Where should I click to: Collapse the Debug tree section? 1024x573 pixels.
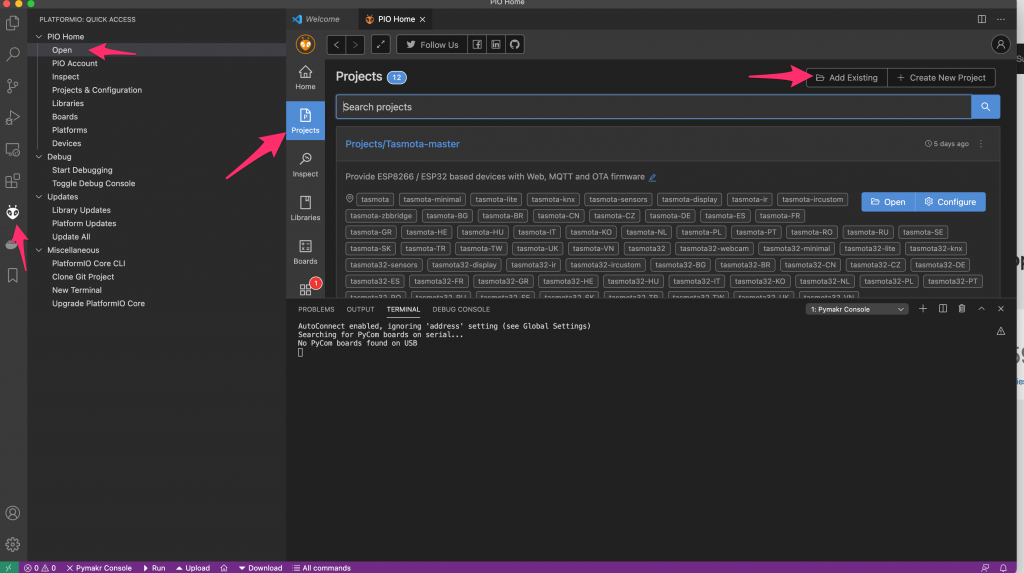pos(39,157)
